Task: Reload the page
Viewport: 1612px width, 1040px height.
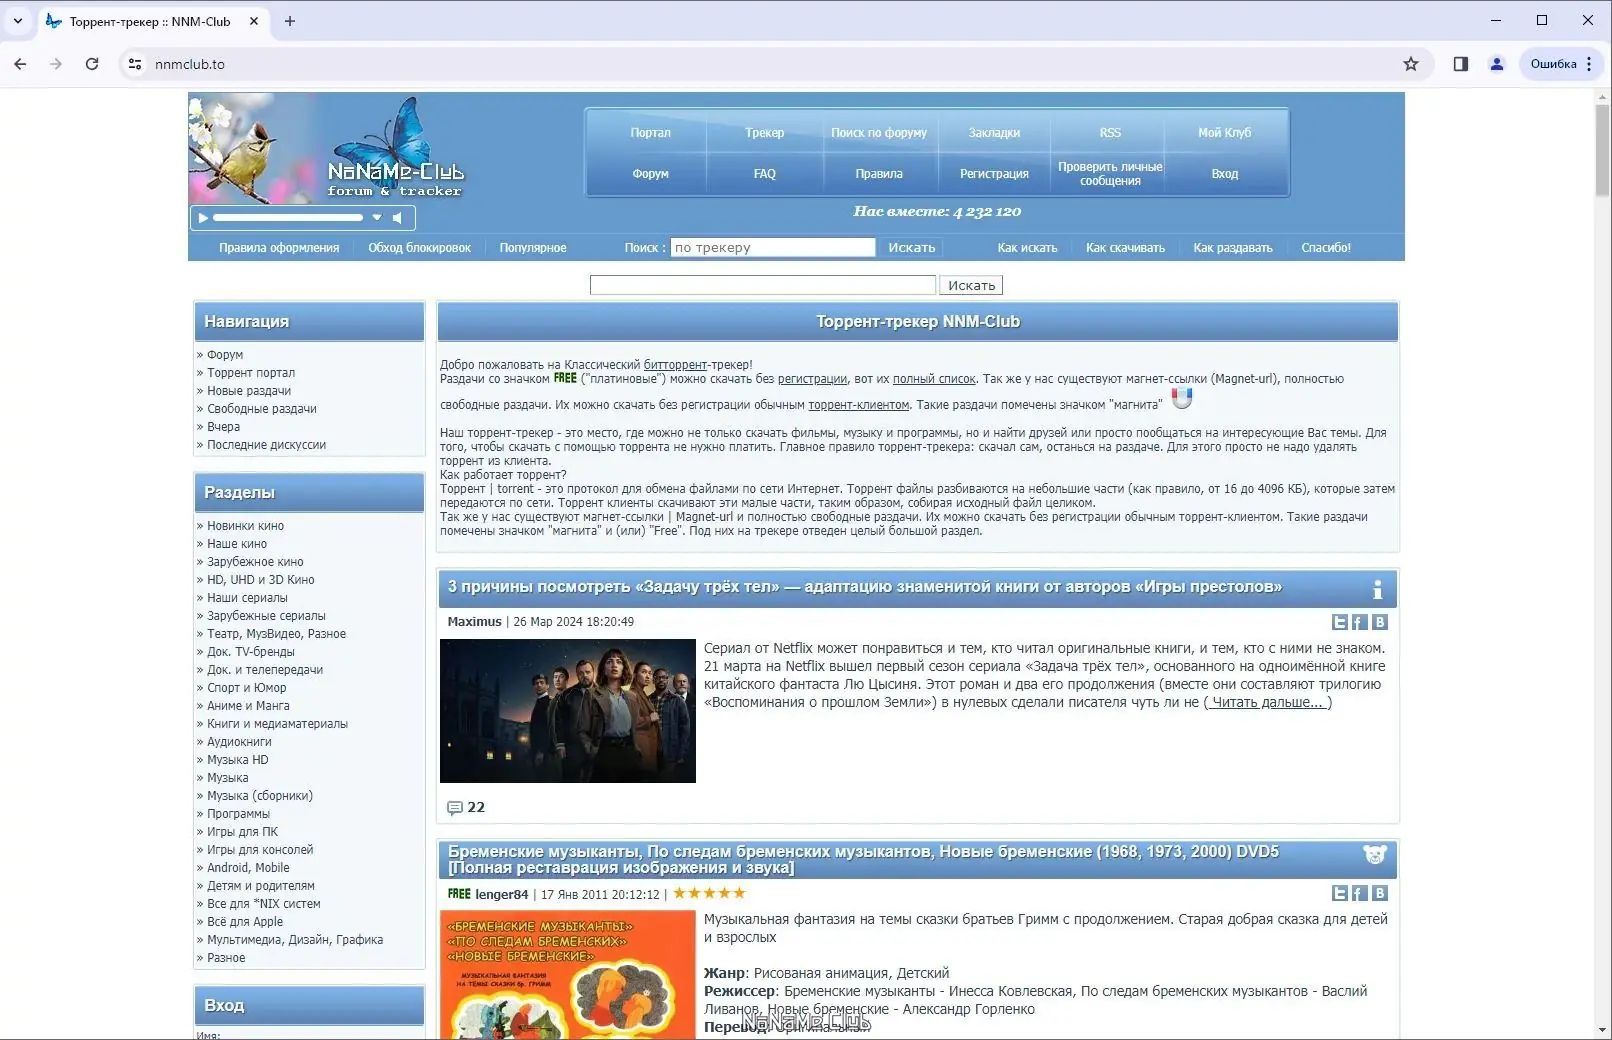Action: click(92, 64)
